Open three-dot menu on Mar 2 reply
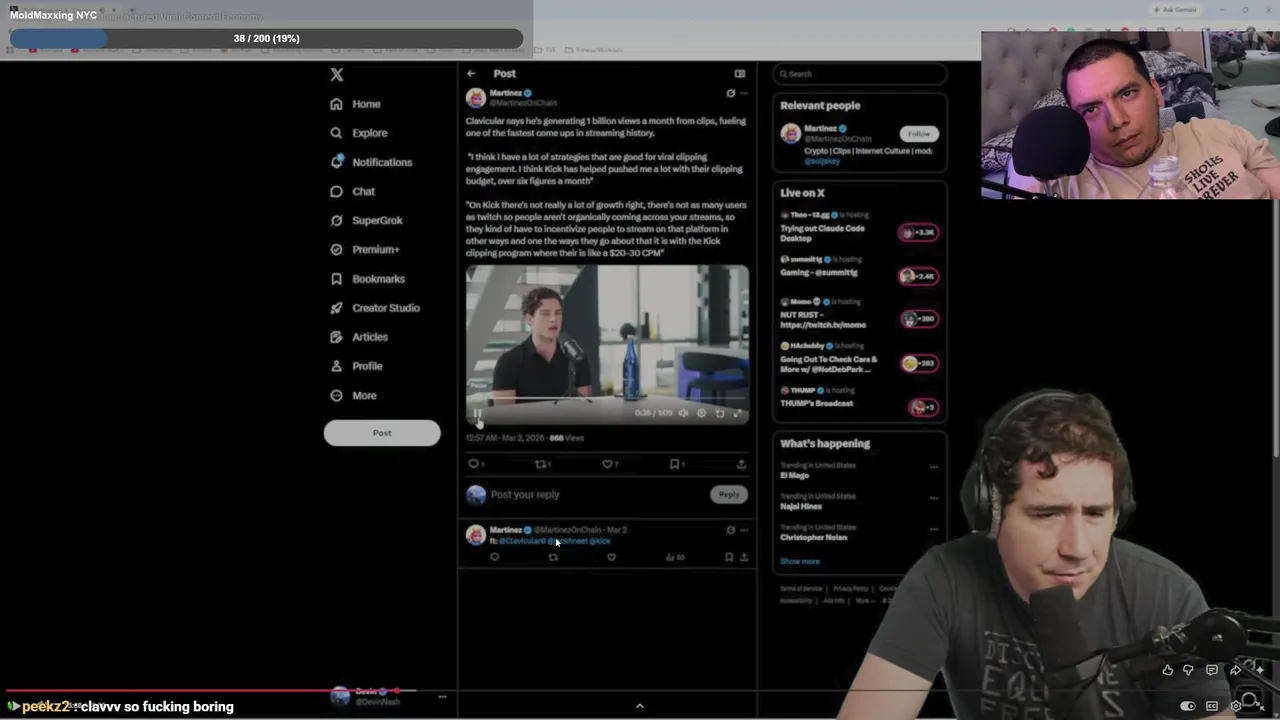 pos(743,530)
